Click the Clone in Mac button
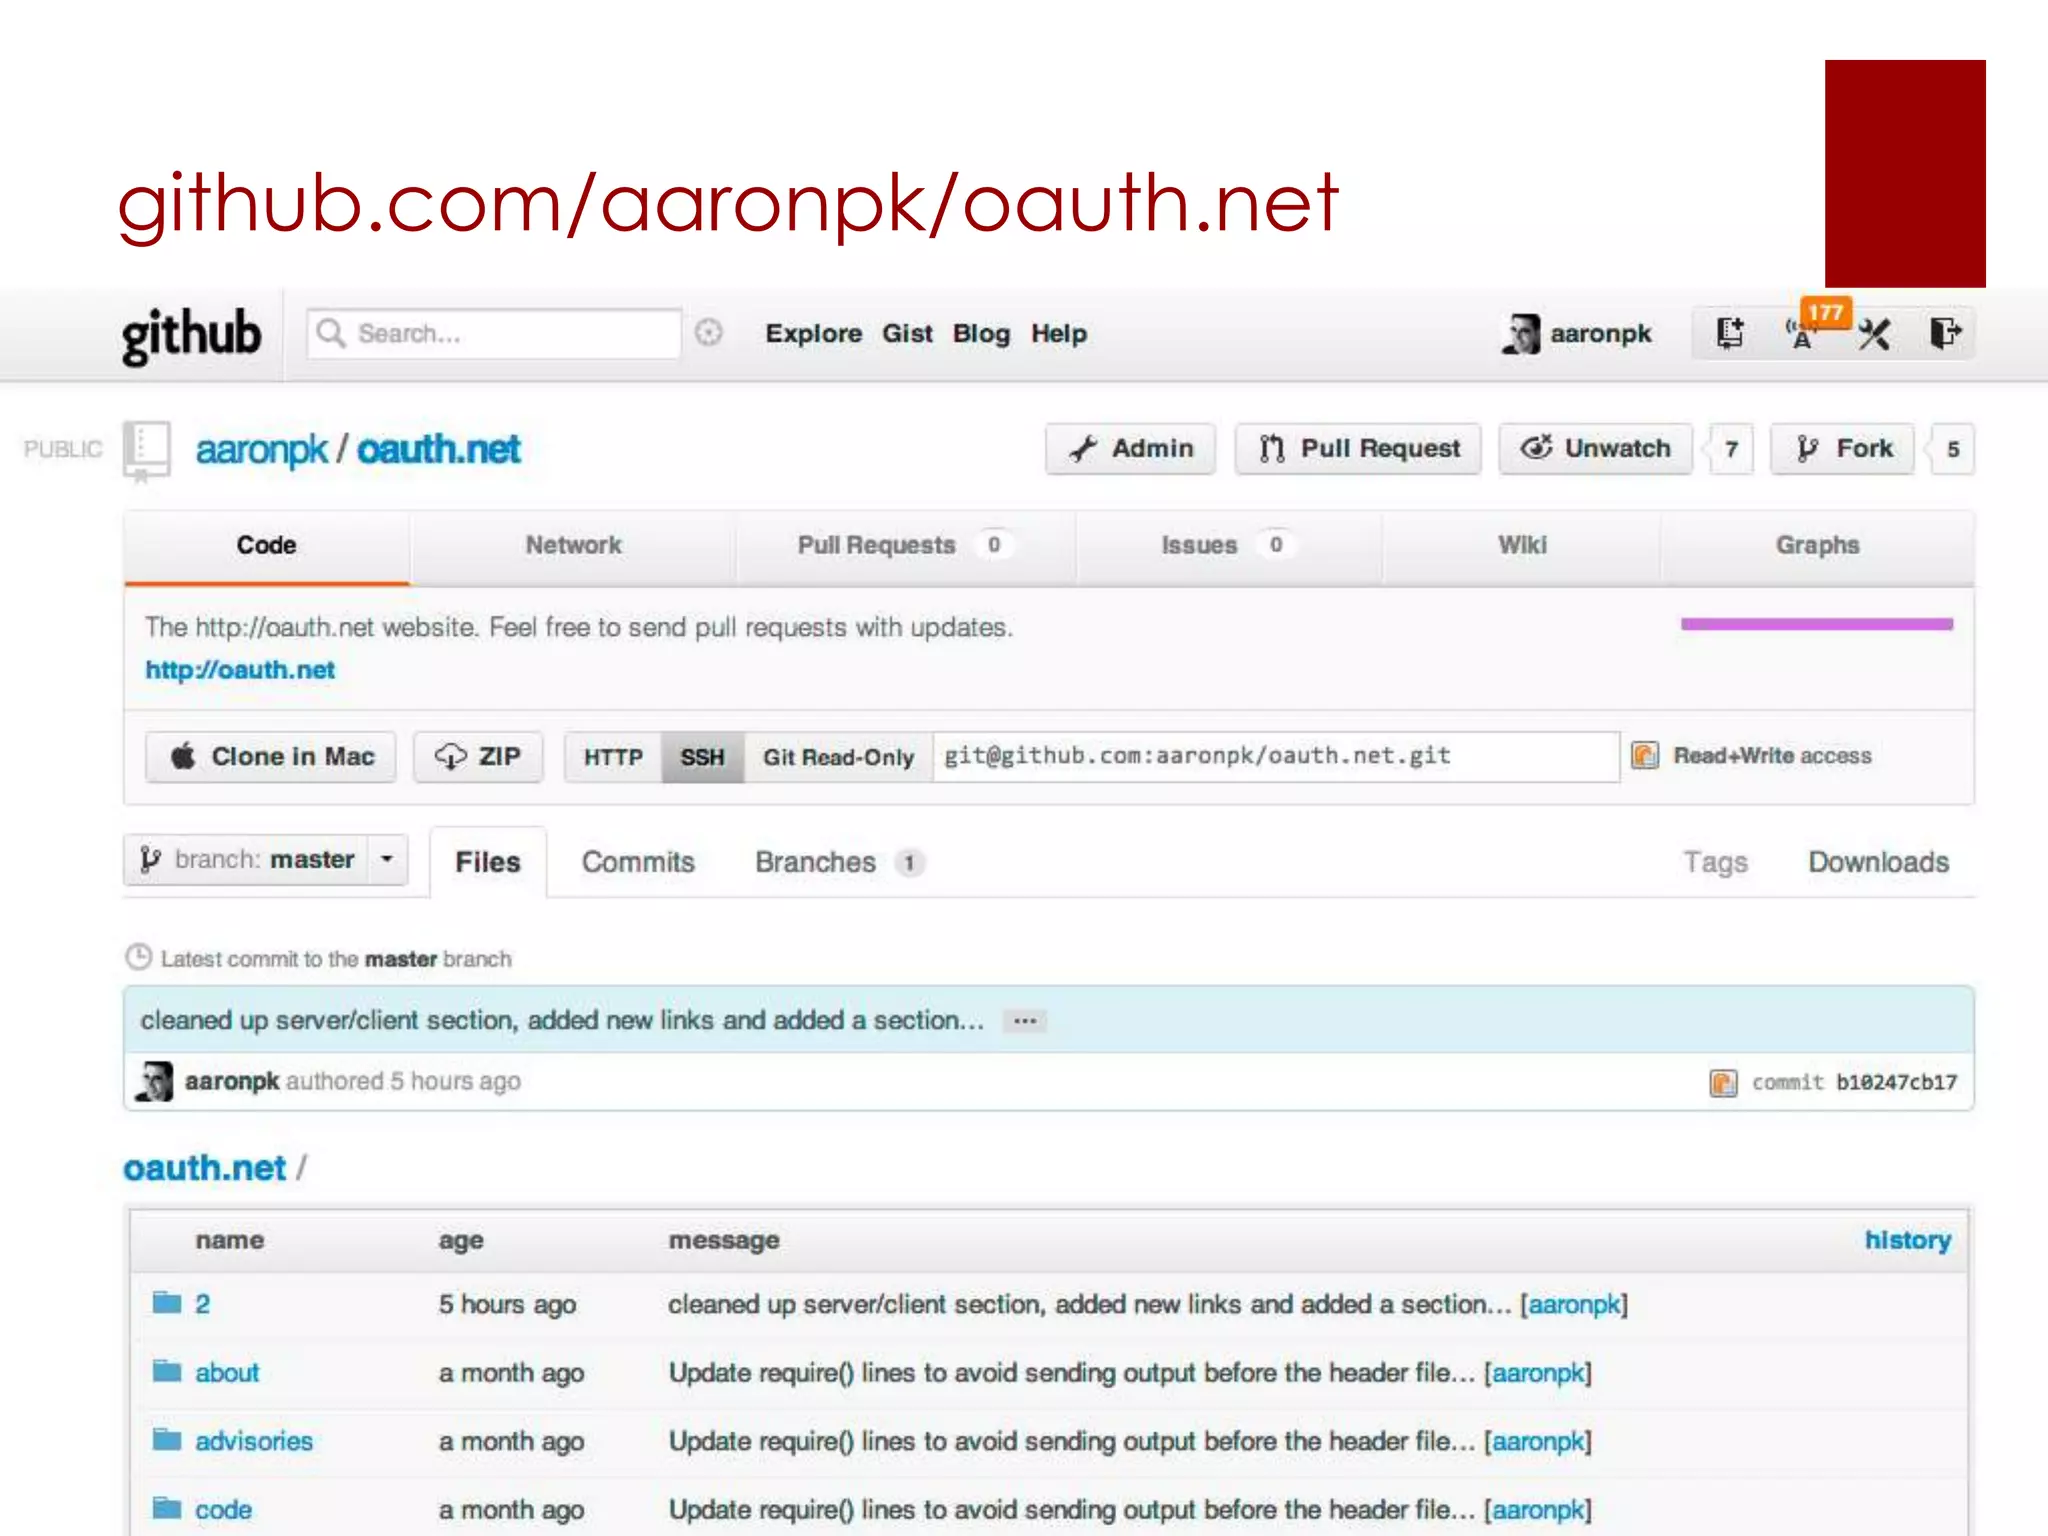This screenshot has width=2048, height=1536. (x=270, y=757)
